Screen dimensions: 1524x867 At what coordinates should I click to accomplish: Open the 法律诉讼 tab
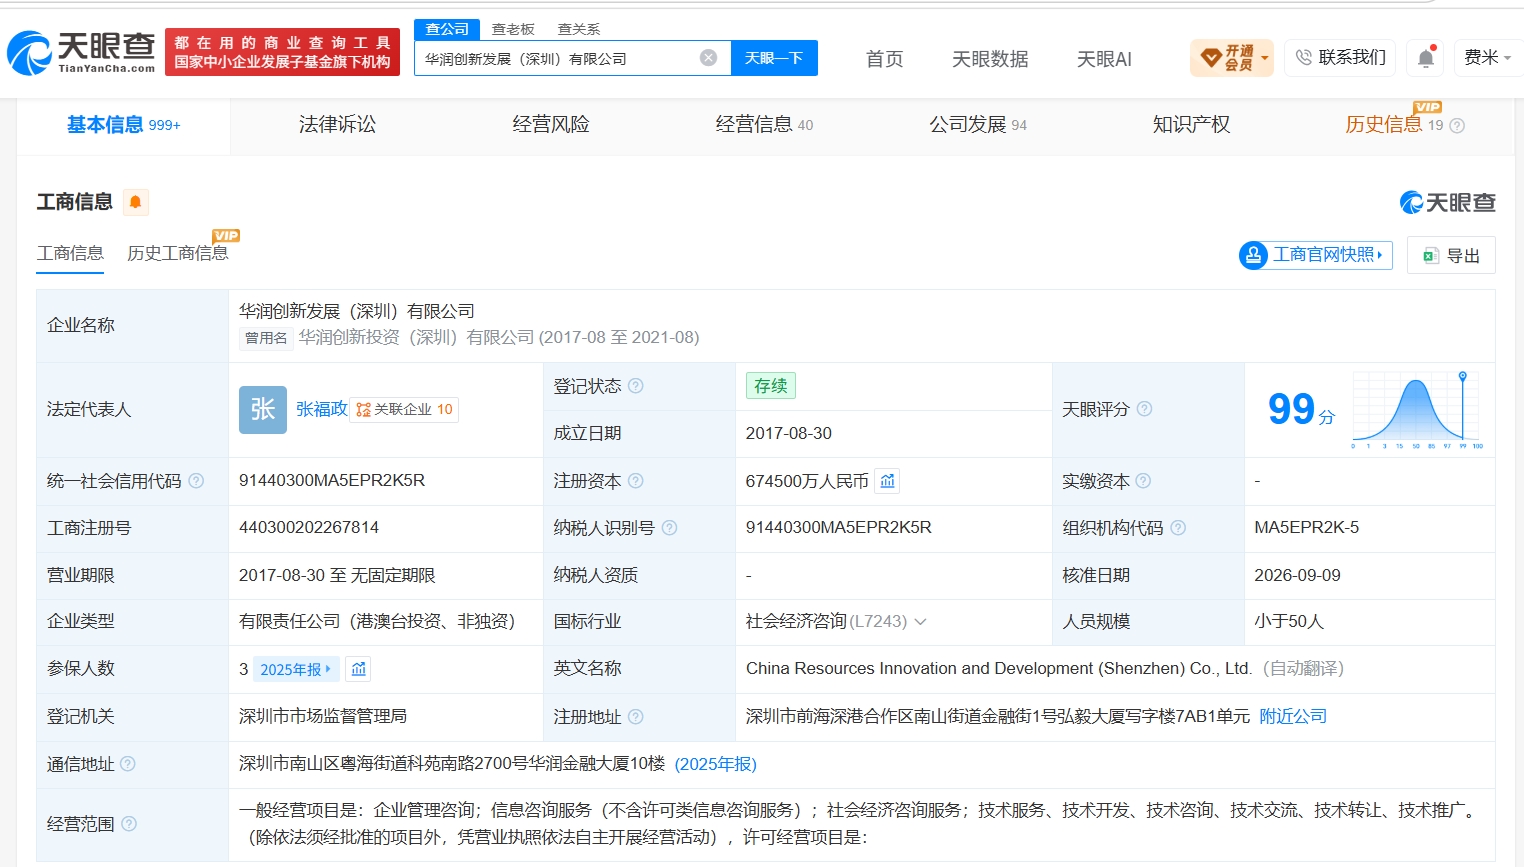(338, 125)
